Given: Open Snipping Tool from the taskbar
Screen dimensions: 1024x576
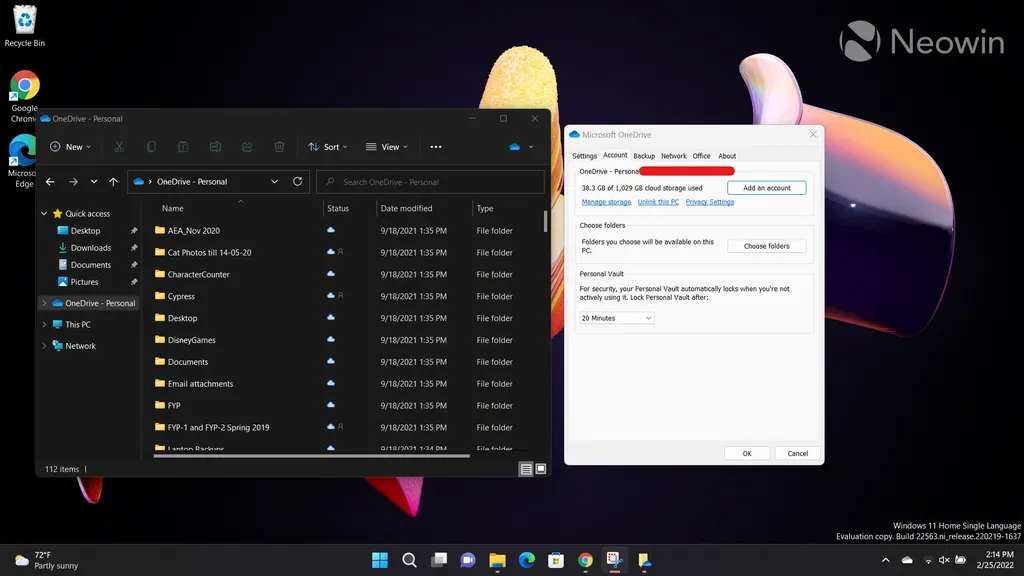Looking at the screenshot, I should click(615, 560).
